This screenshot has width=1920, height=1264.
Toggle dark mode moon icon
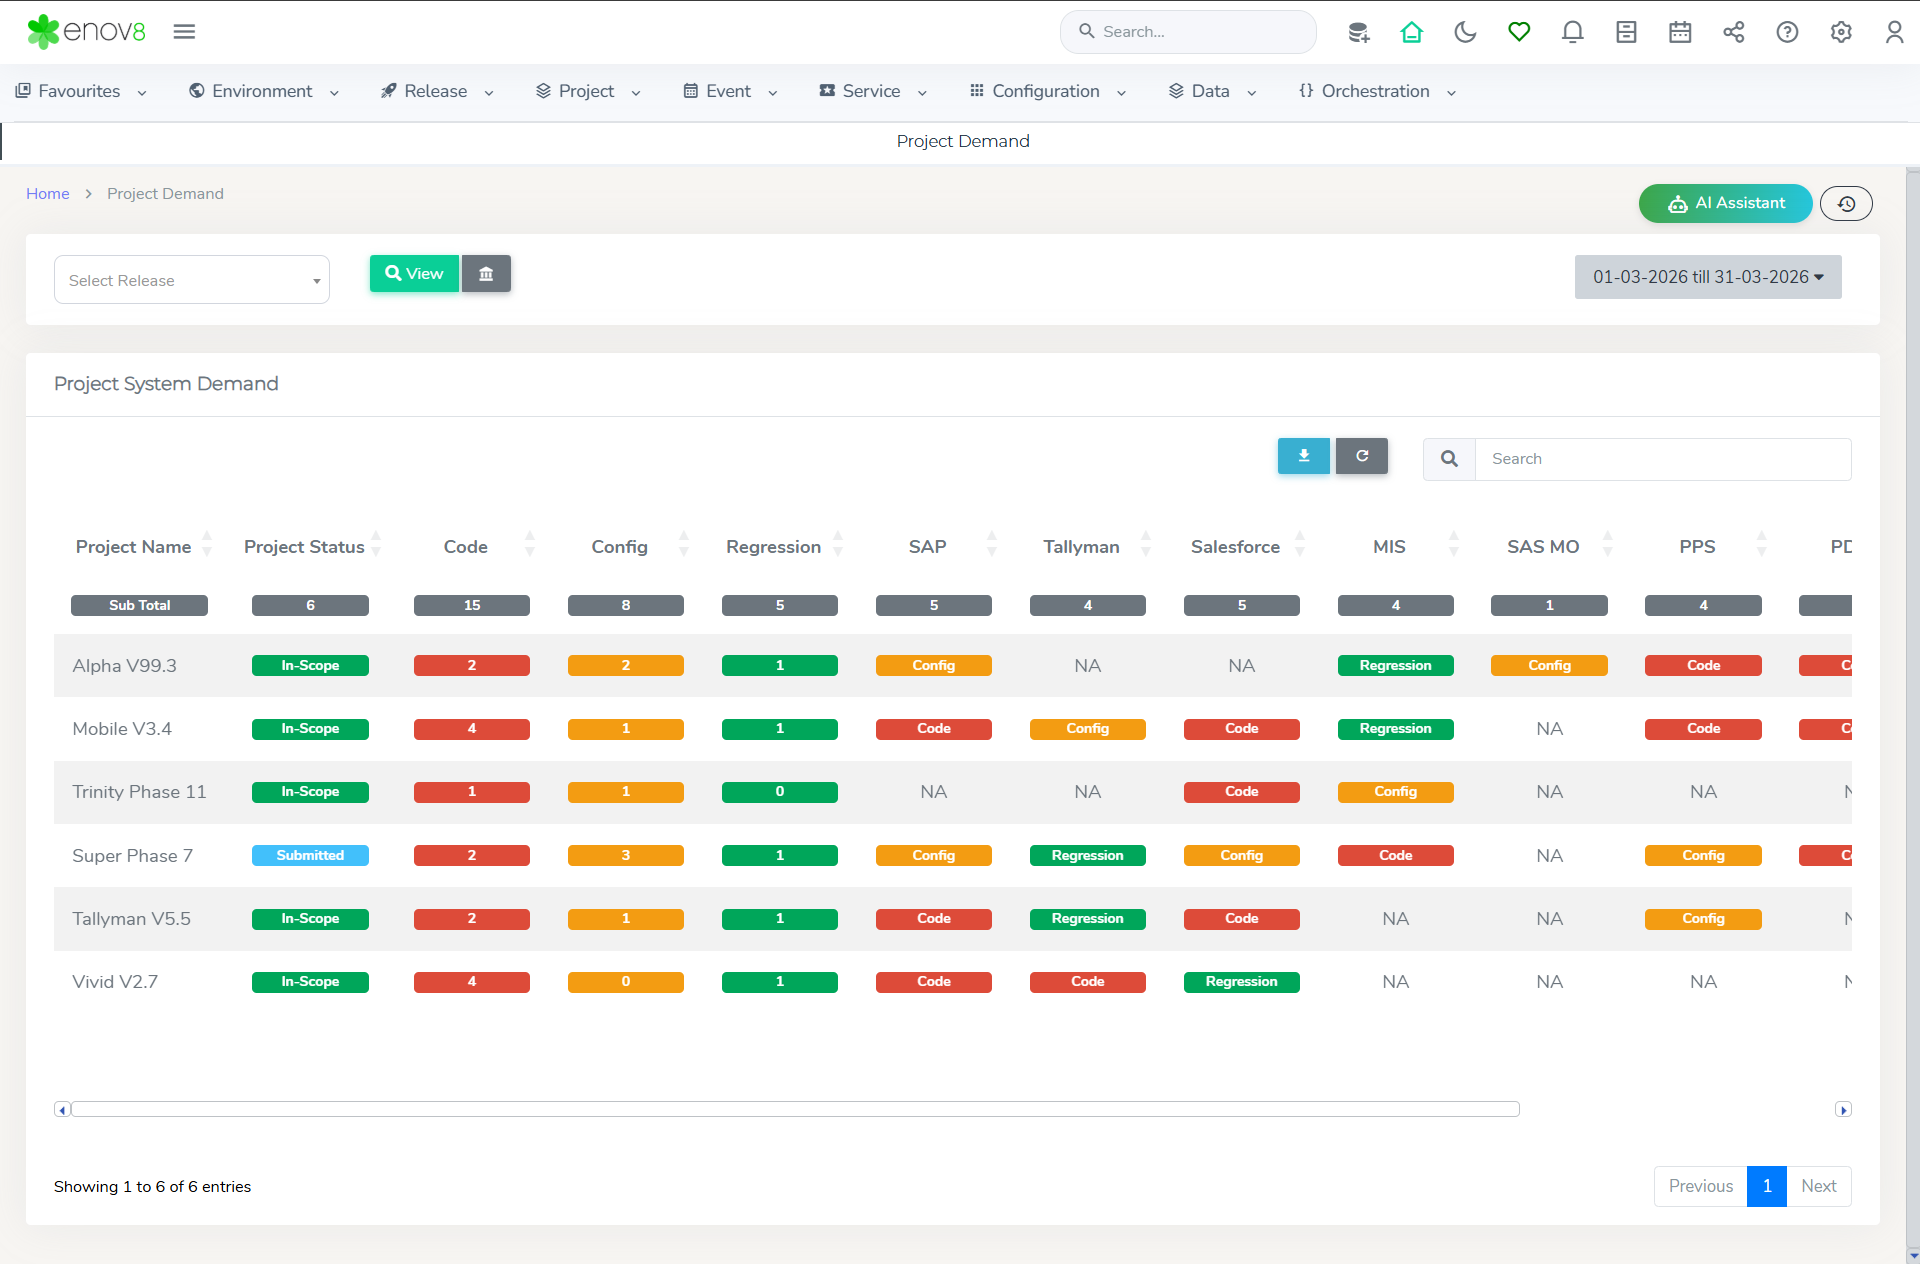[1465, 32]
